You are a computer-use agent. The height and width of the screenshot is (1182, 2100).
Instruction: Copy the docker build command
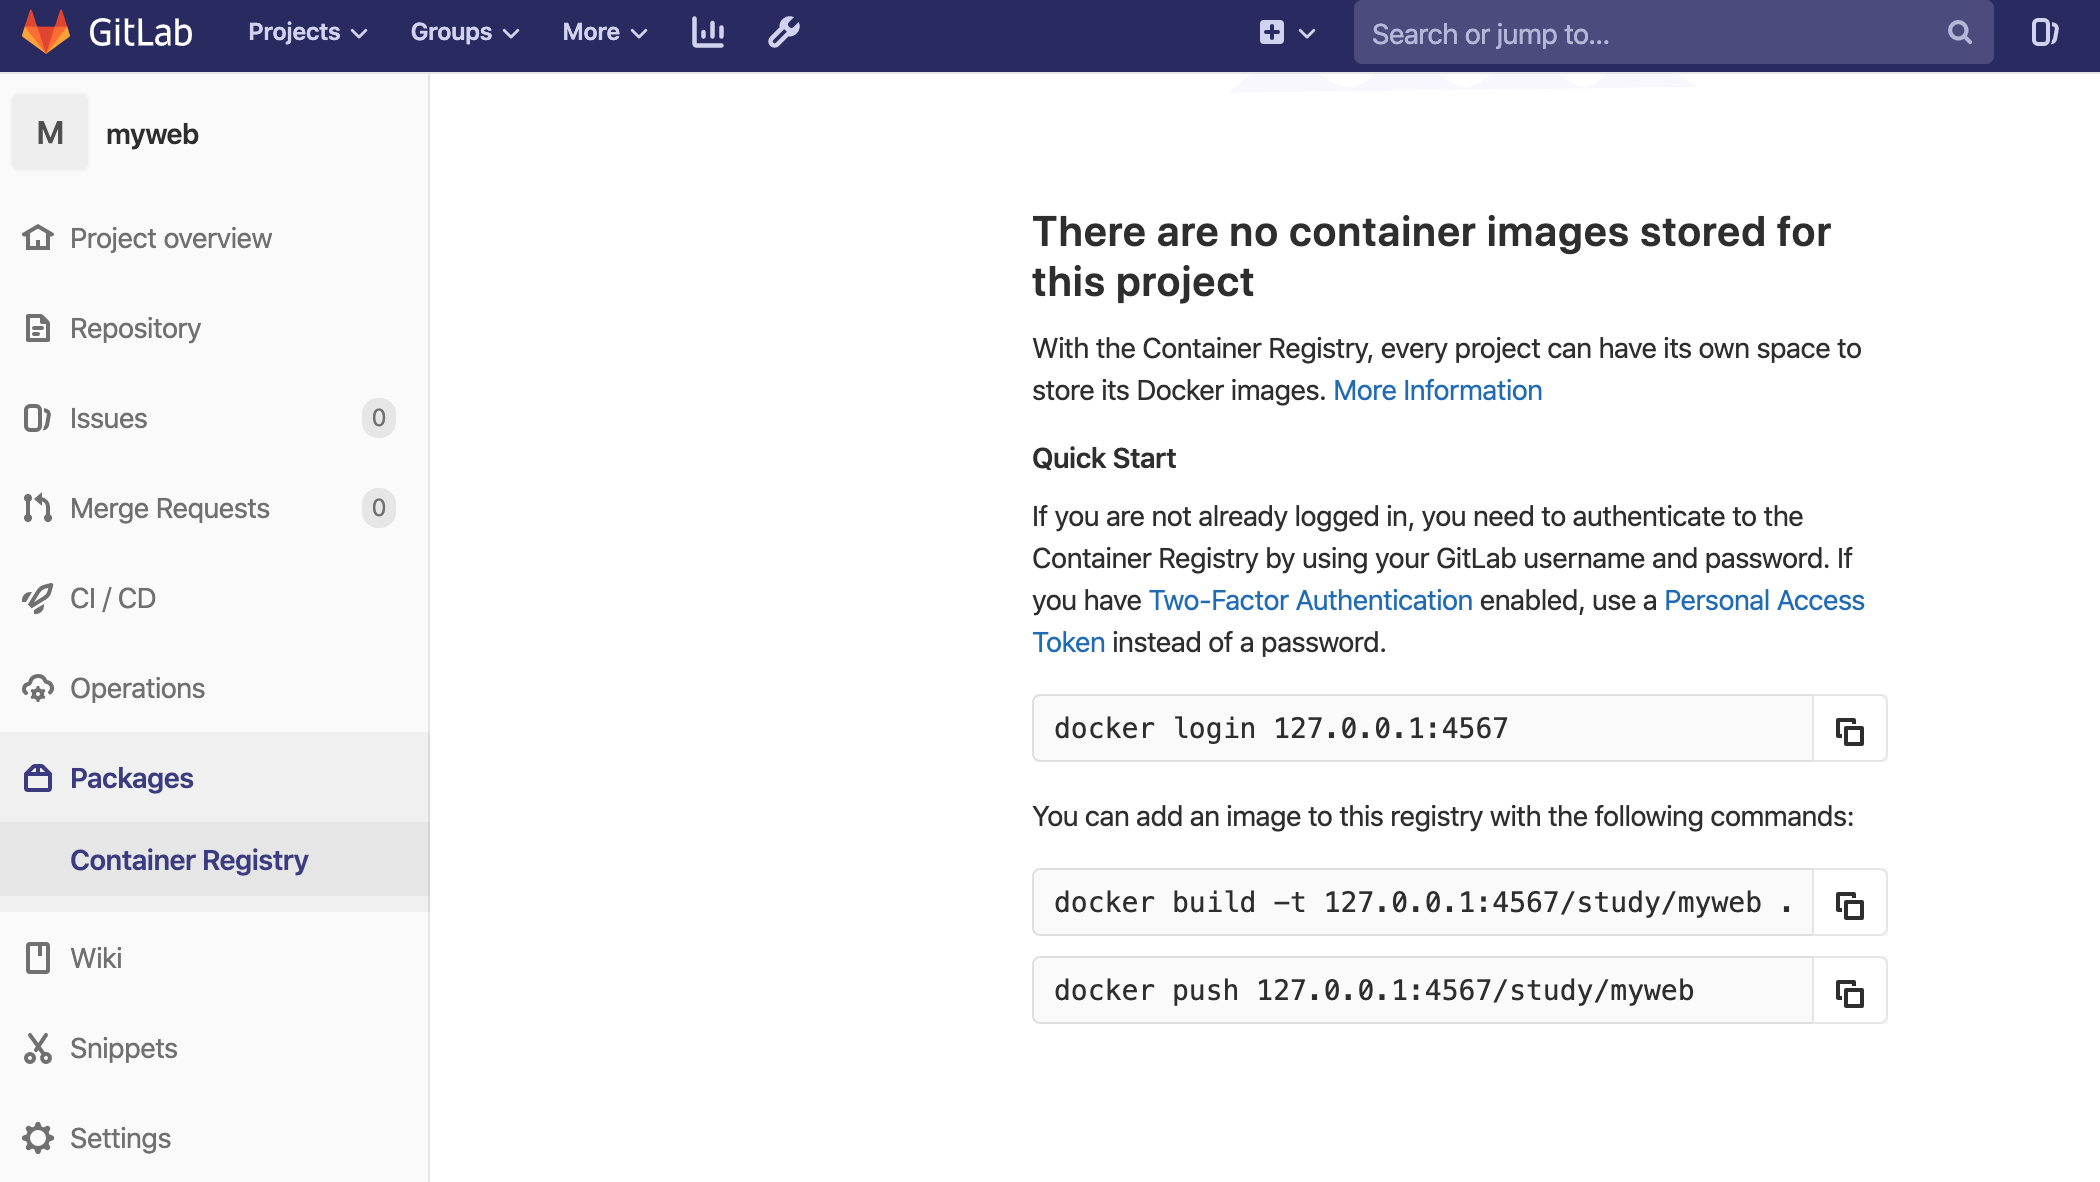(x=1849, y=905)
